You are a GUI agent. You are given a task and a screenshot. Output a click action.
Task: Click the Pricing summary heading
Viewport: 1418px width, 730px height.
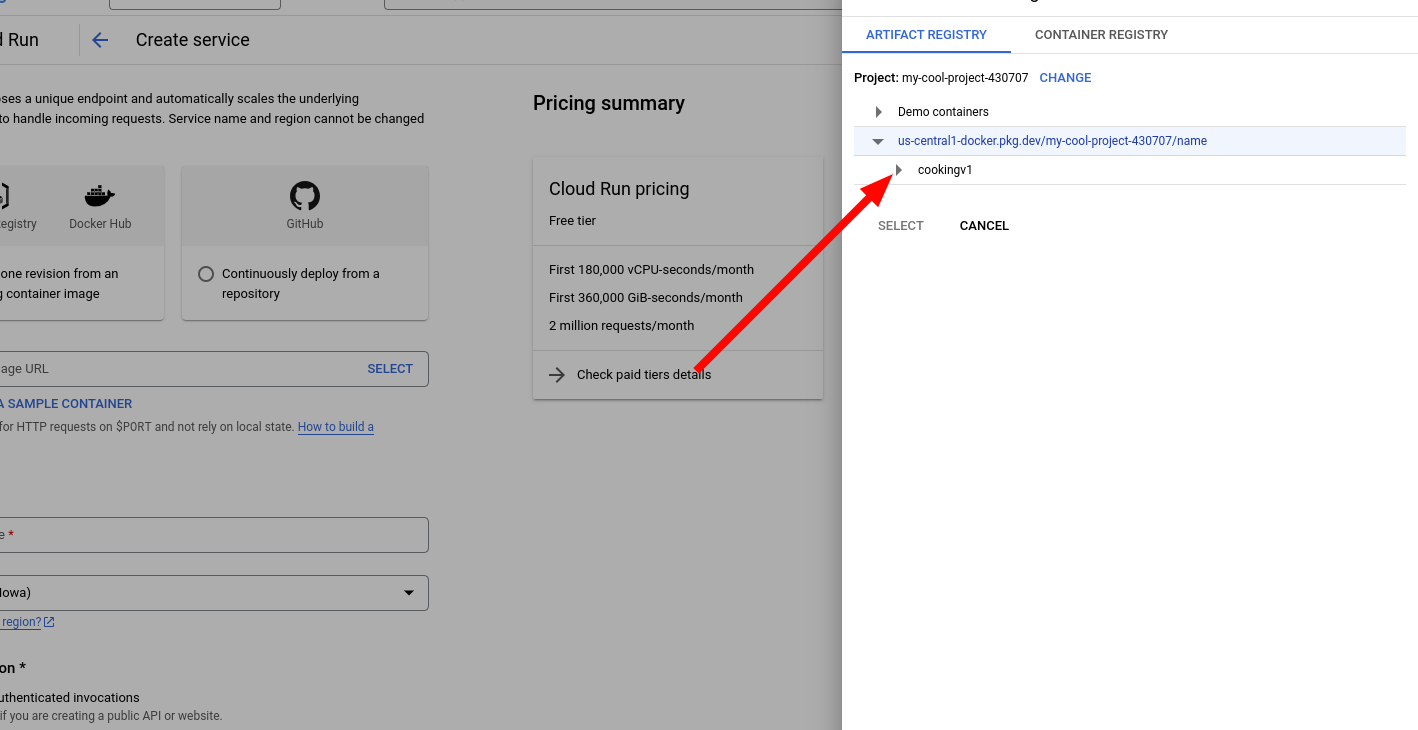[609, 103]
